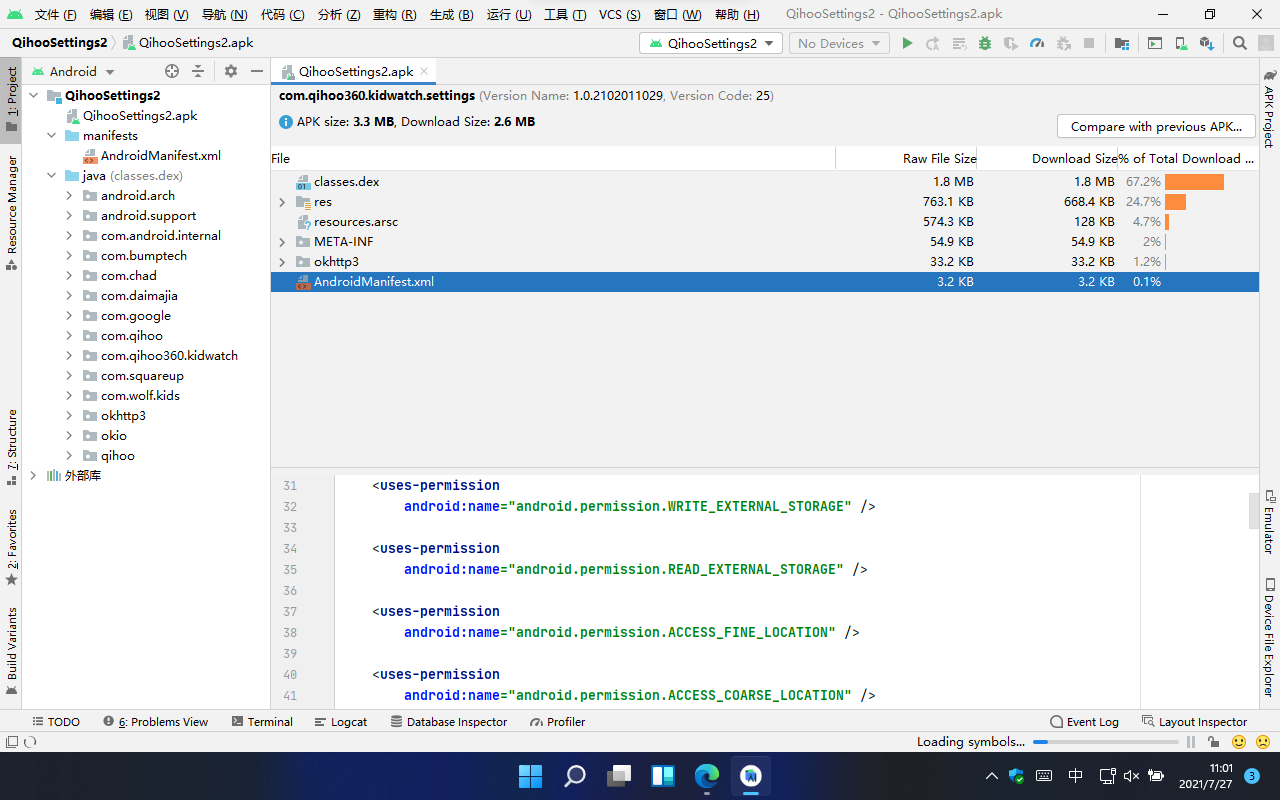Run the app with green play icon
Viewport: 1280px width, 800px height.
(x=907, y=43)
